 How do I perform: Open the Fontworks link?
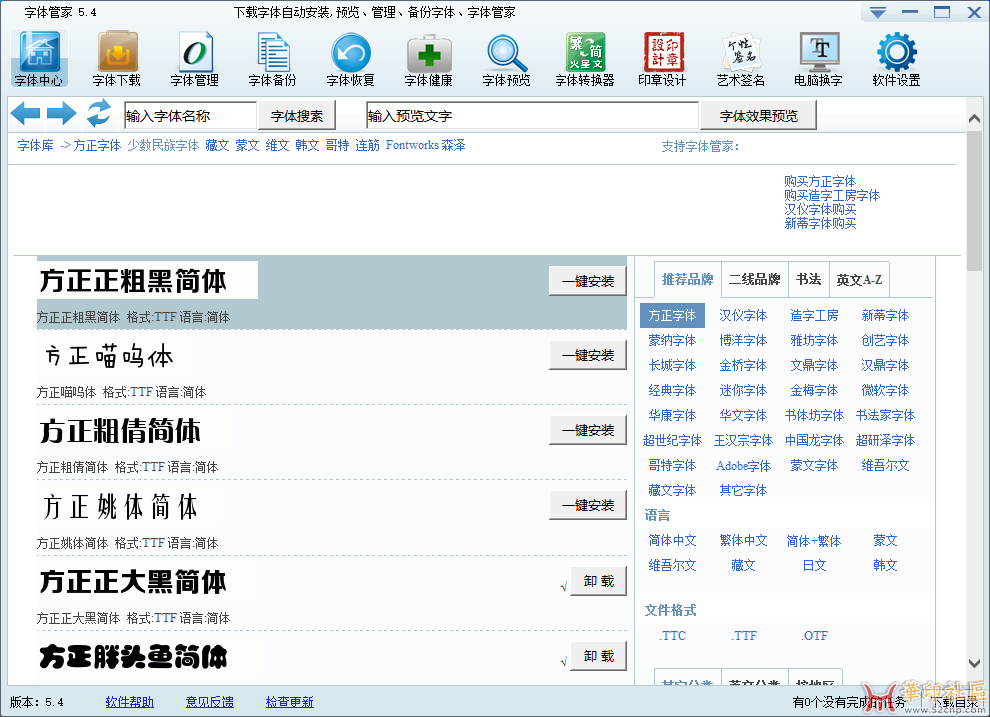click(x=412, y=145)
